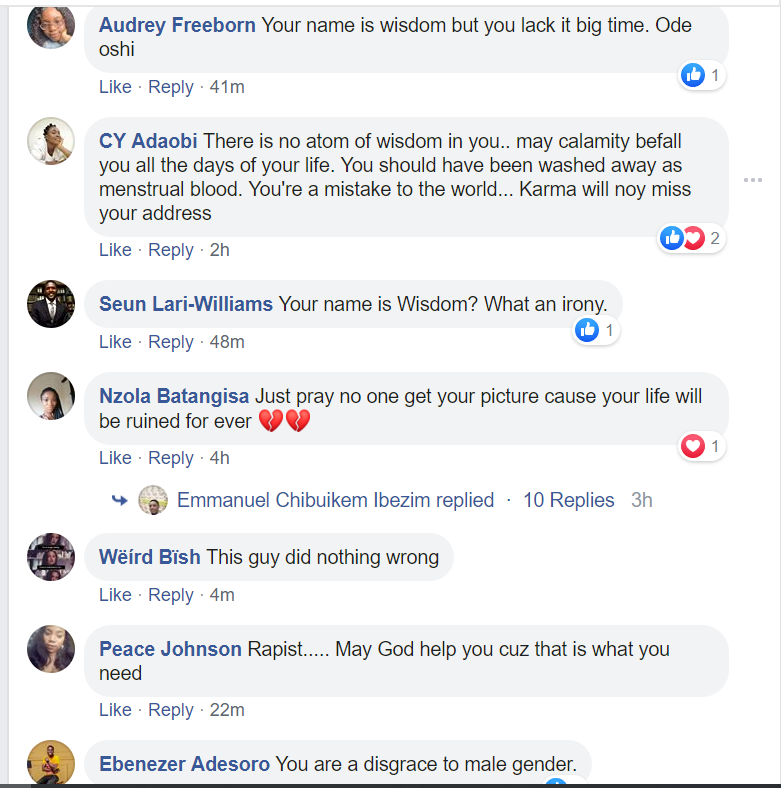Click the Emmanuel Chibuikem Ibezim replied link
This screenshot has height=788, width=781.
point(335,500)
